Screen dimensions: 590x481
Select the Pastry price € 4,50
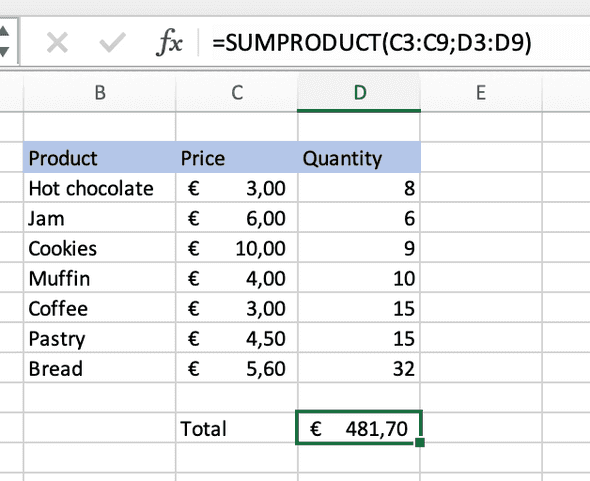point(237,338)
